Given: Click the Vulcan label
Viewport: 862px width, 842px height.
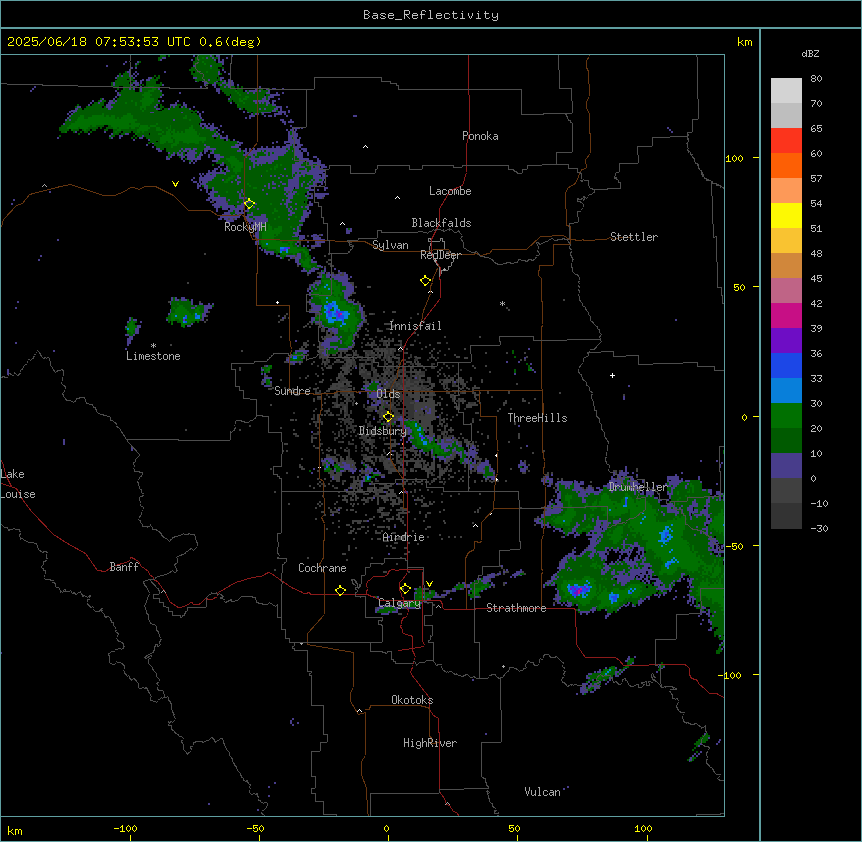Looking at the screenshot, I should pos(543,792).
